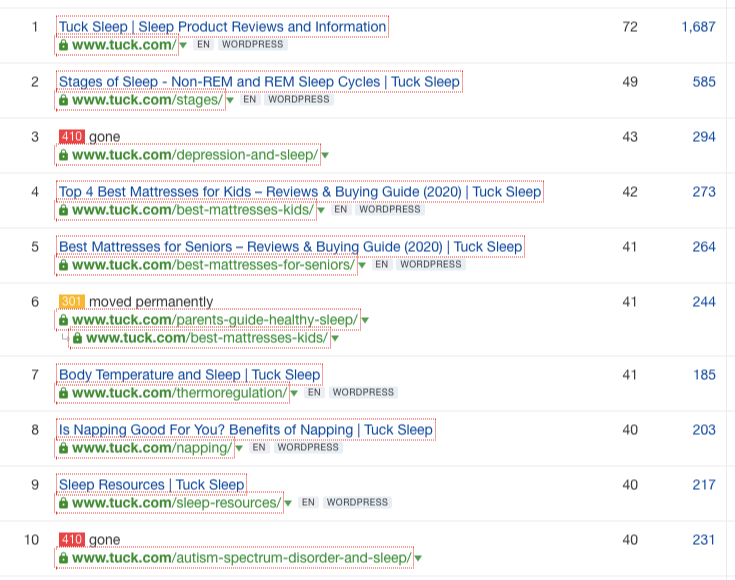This screenshot has height=580, width=735.
Task: Open the 231 value in the autism-spectrum-disorder row
Action: click(x=704, y=540)
